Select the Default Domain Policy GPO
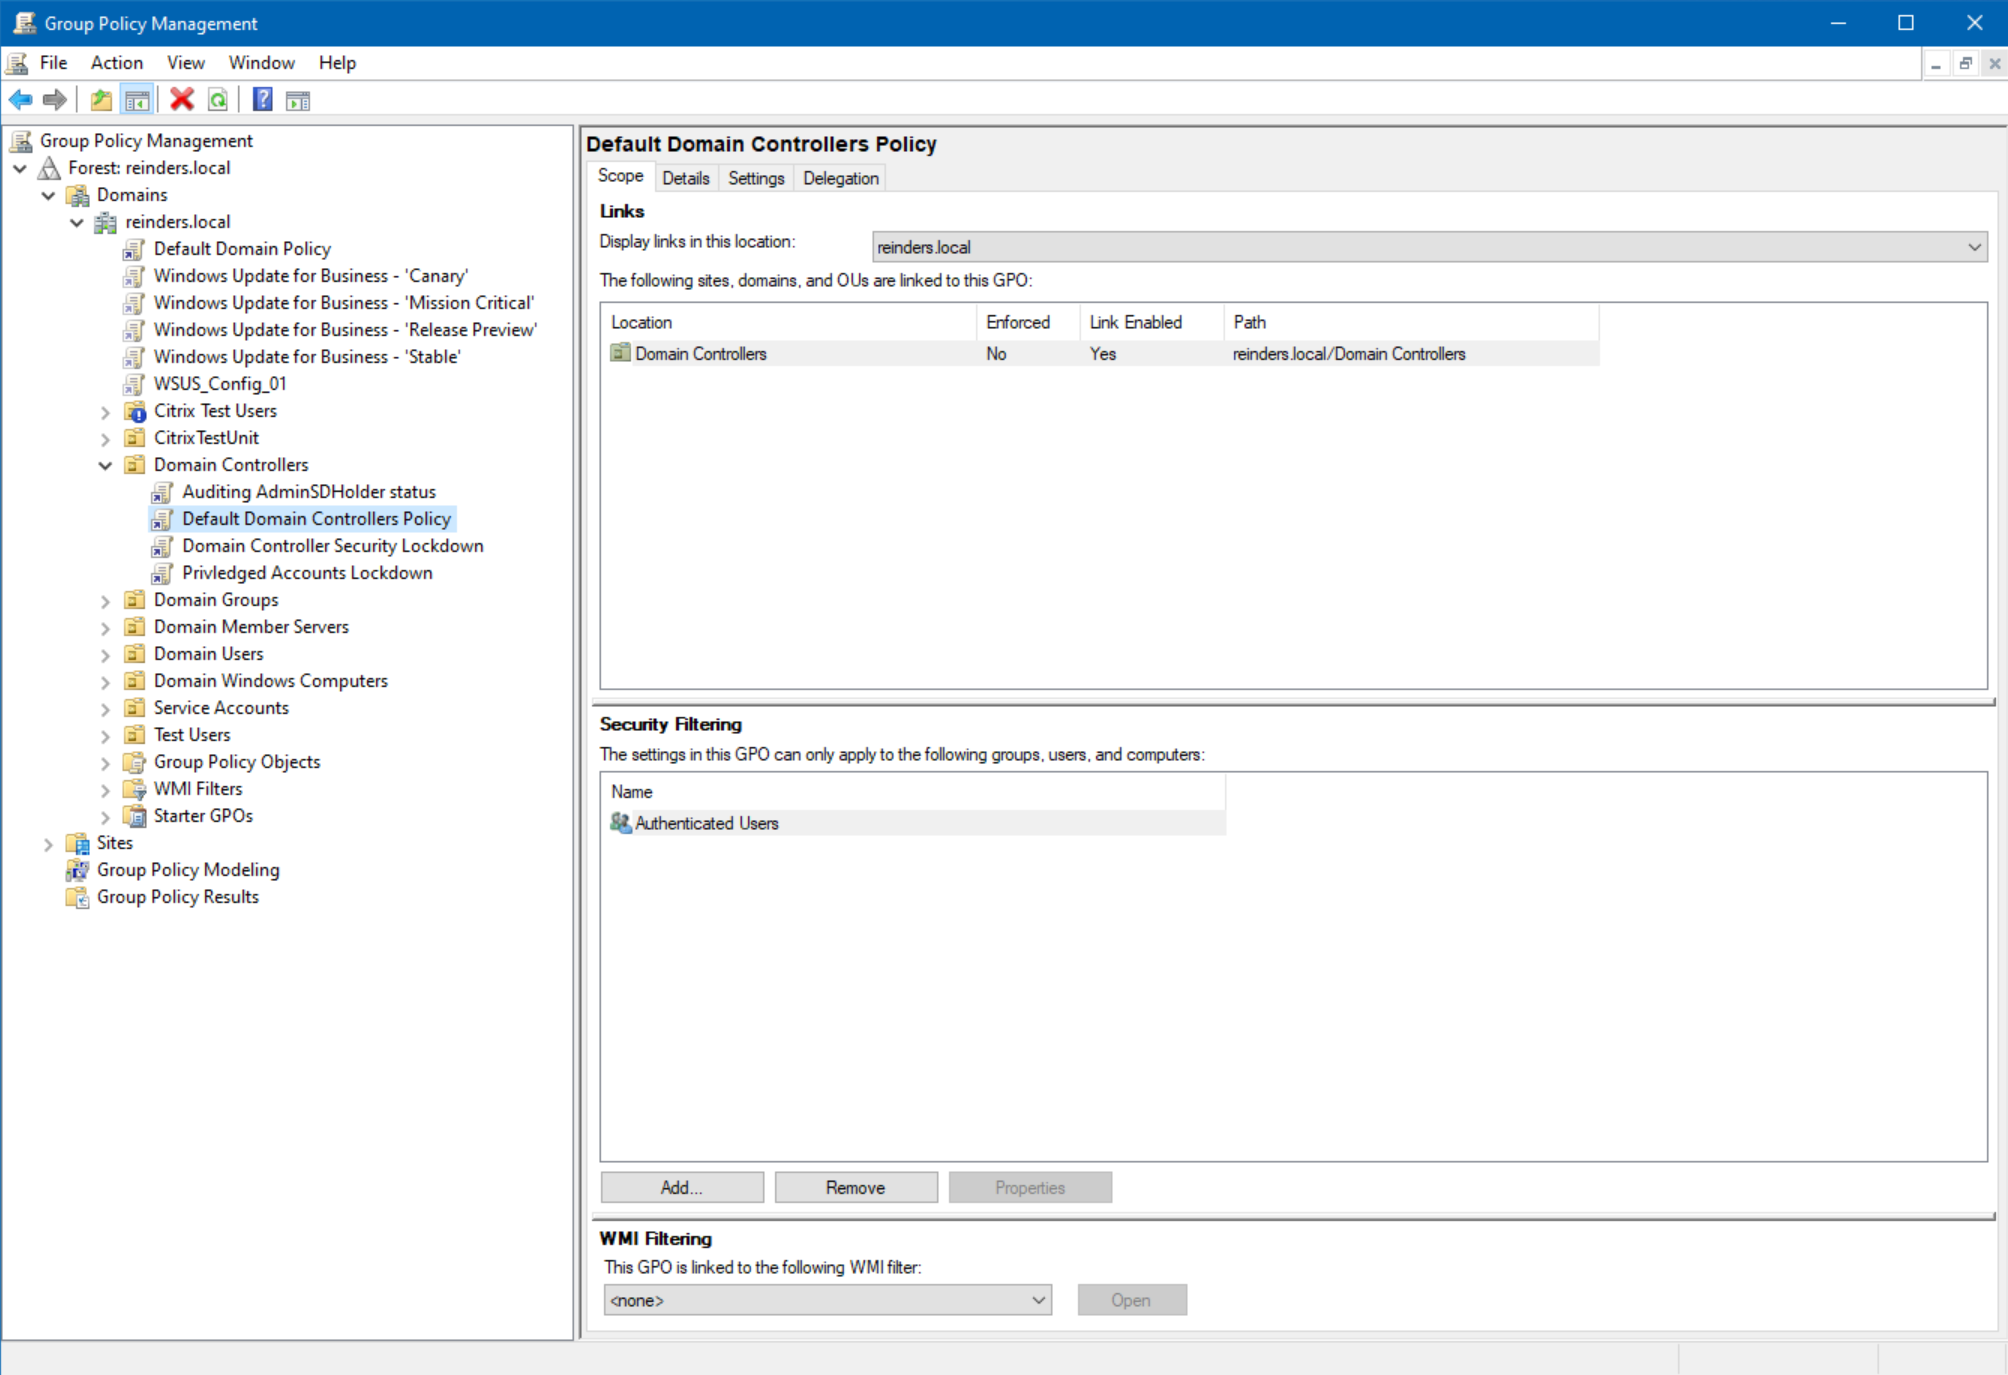Screen dimensions: 2008x1375 click(242, 248)
